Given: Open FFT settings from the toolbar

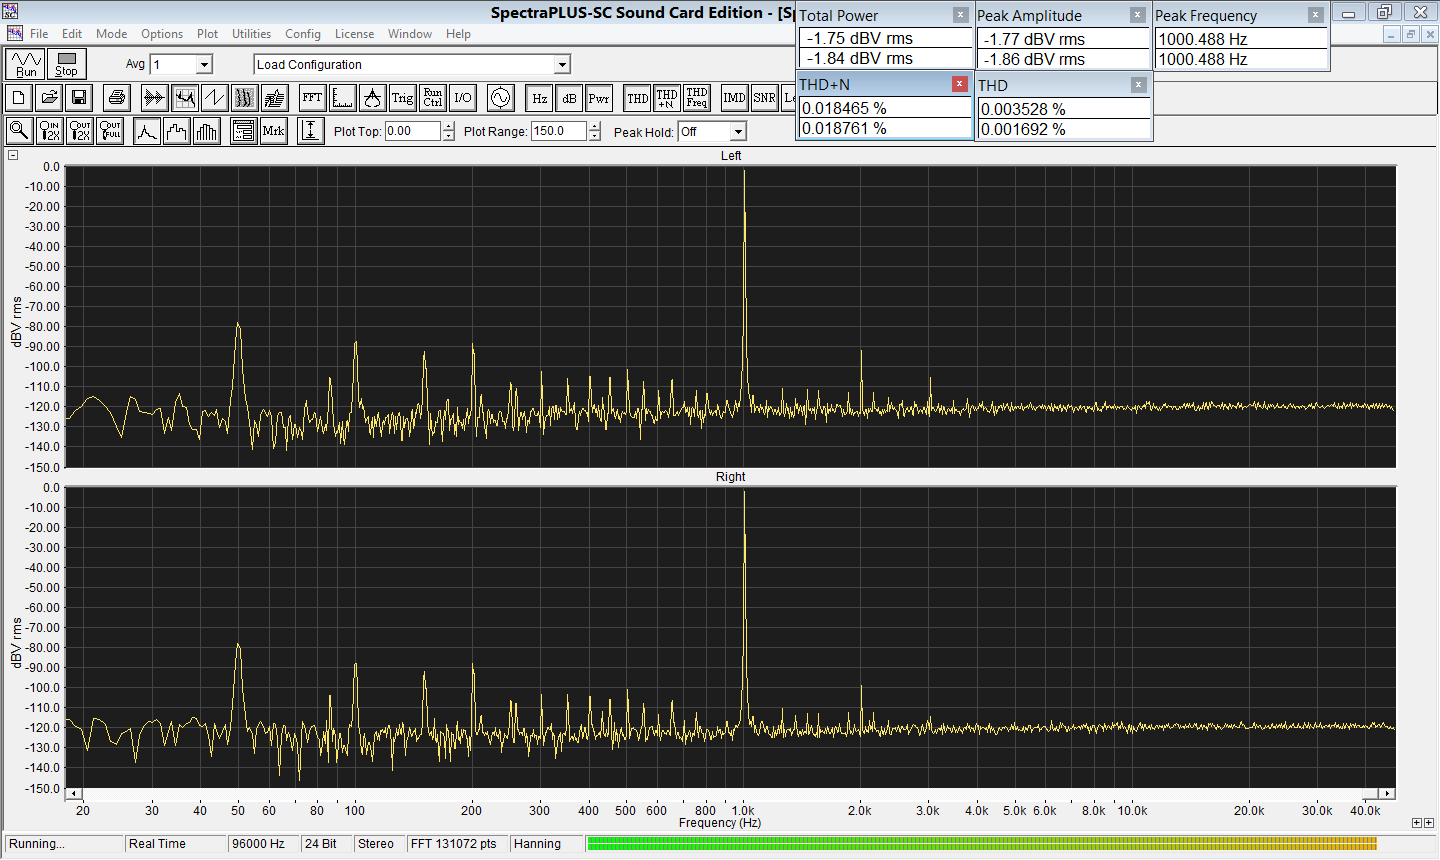Looking at the screenshot, I should [x=312, y=98].
